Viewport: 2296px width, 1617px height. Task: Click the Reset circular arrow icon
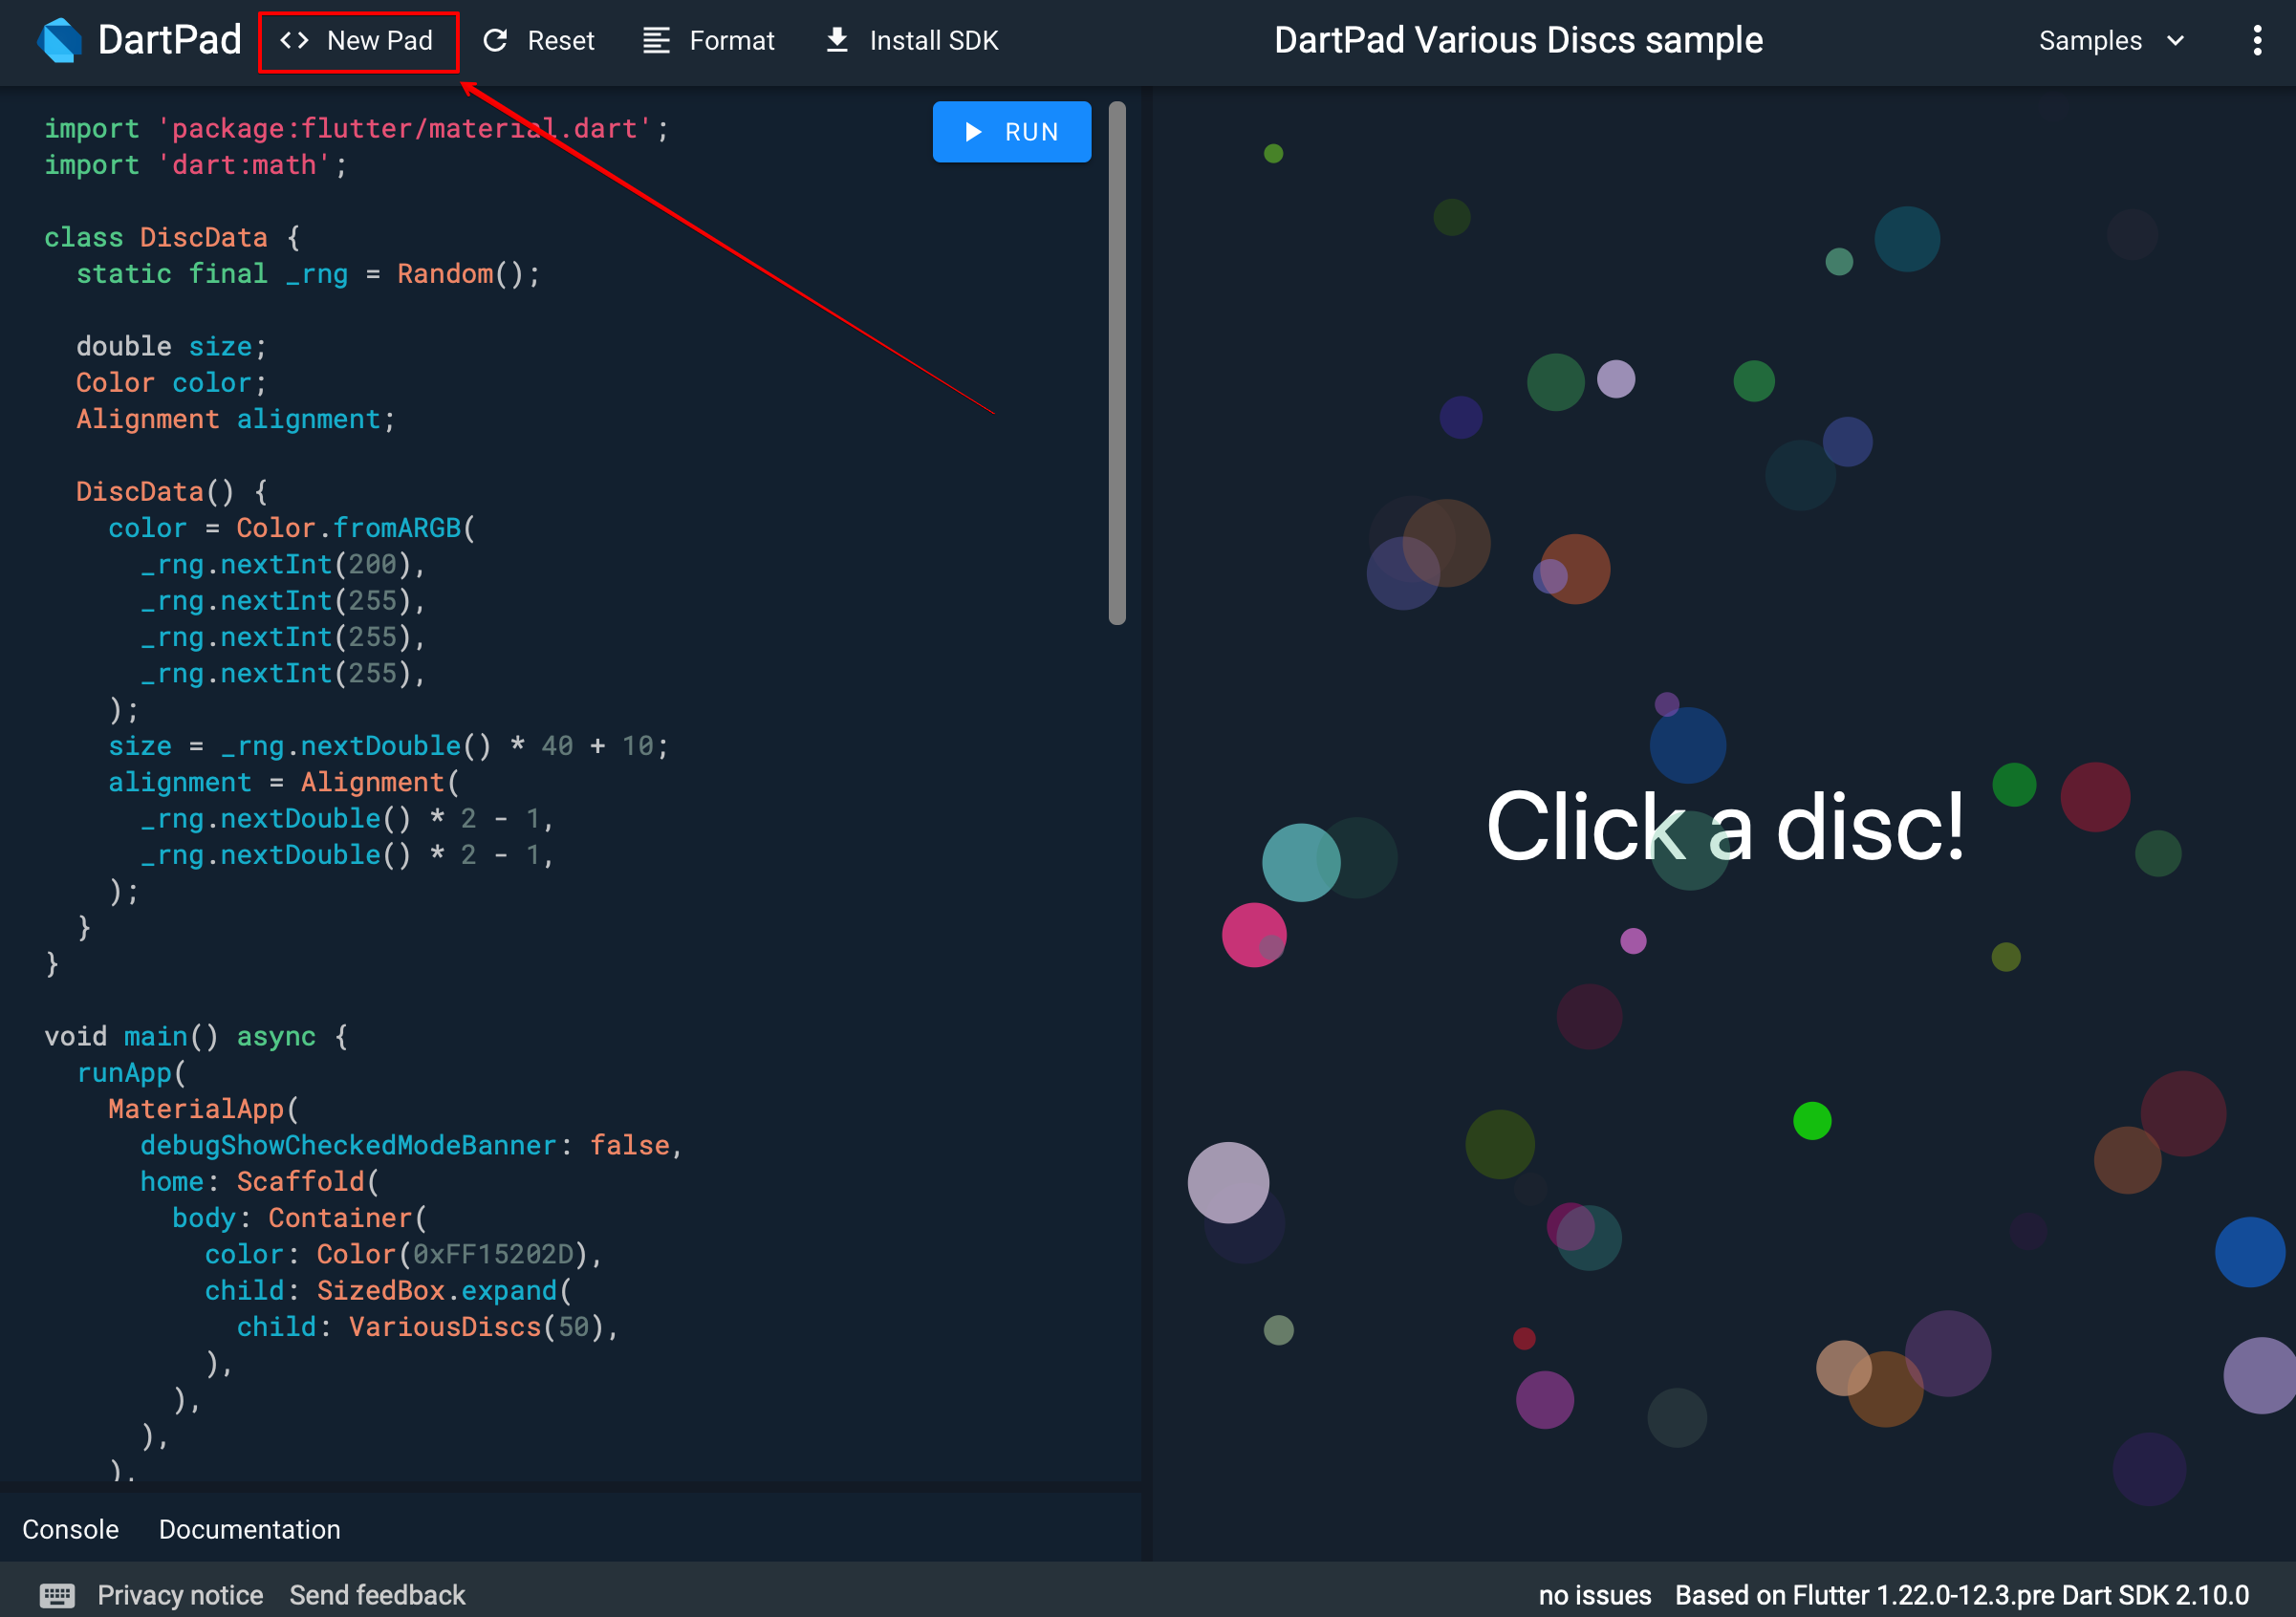tap(495, 41)
